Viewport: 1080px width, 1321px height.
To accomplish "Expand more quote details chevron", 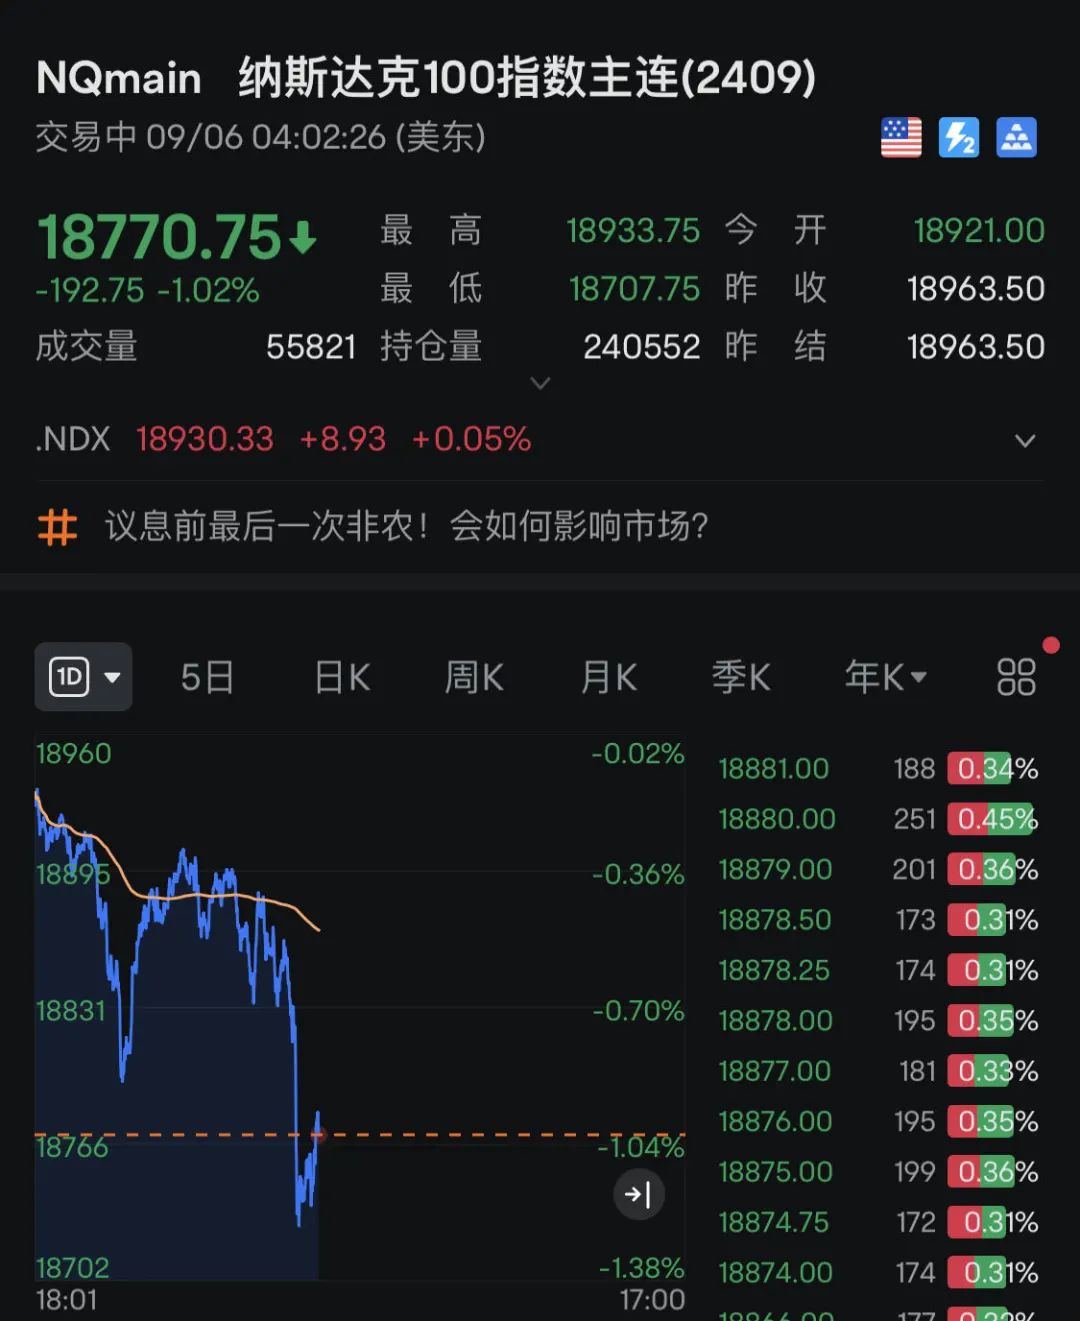I will (x=540, y=383).
